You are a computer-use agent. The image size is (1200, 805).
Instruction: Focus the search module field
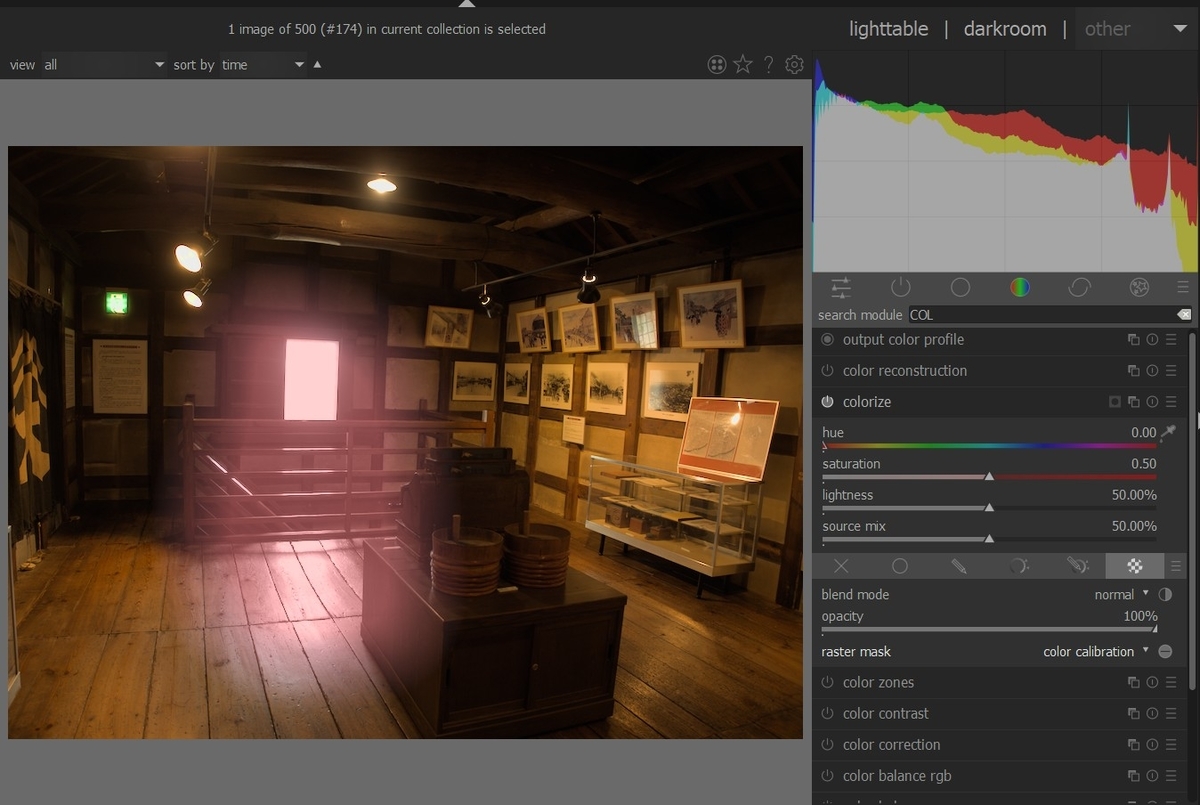click(1040, 315)
